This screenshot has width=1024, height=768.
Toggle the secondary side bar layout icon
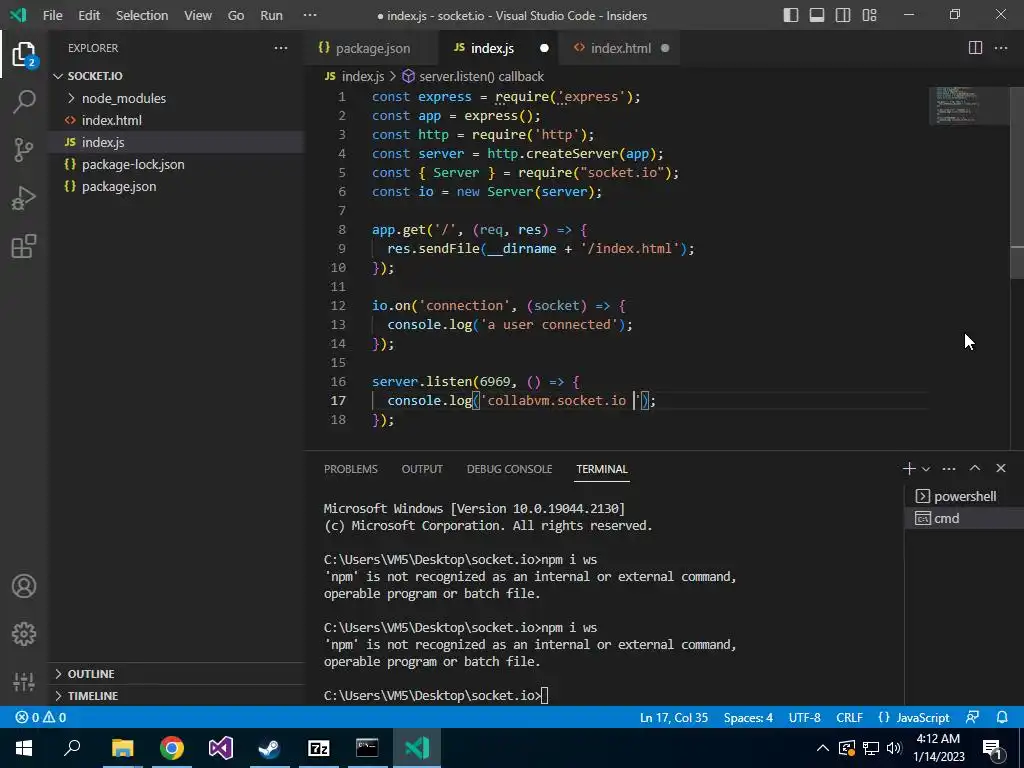(842, 15)
